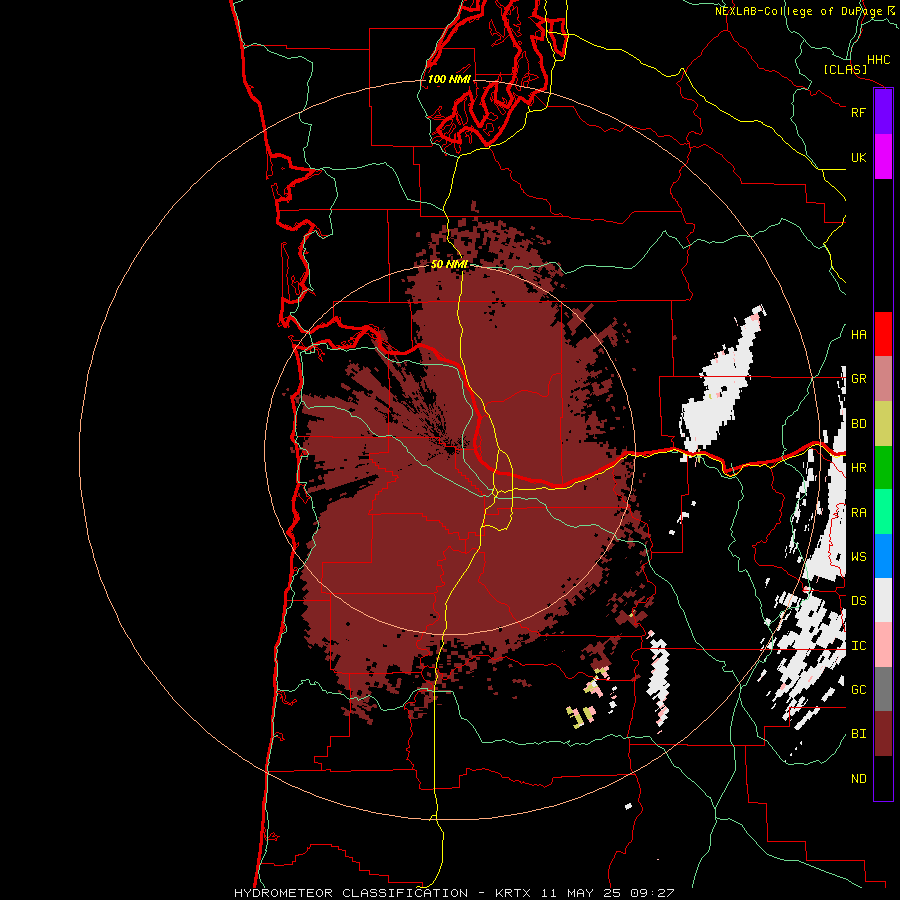Click the HYDROMETEOR CLASSIFICATION title text
This screenshot has width=900, height=900.
pyautogui.click(x=351, y=893)
